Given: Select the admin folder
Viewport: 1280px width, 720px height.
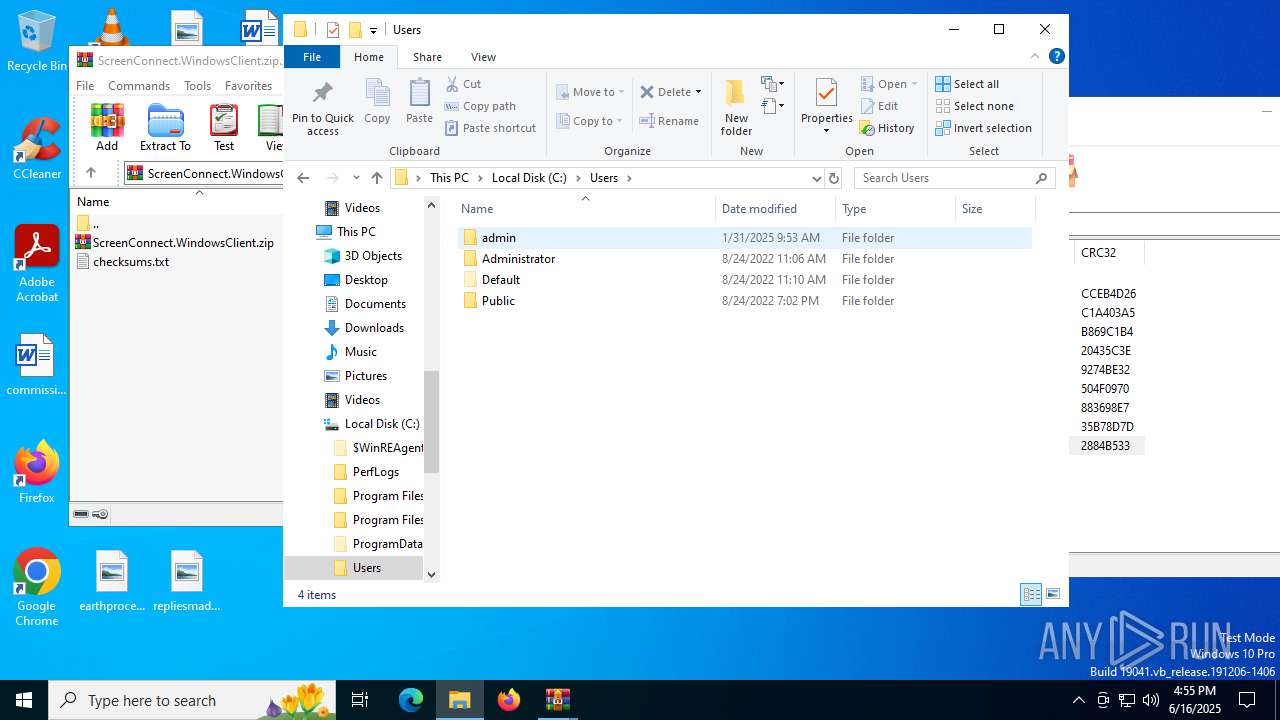Looking at the screenshot, I should coord(745,238).
